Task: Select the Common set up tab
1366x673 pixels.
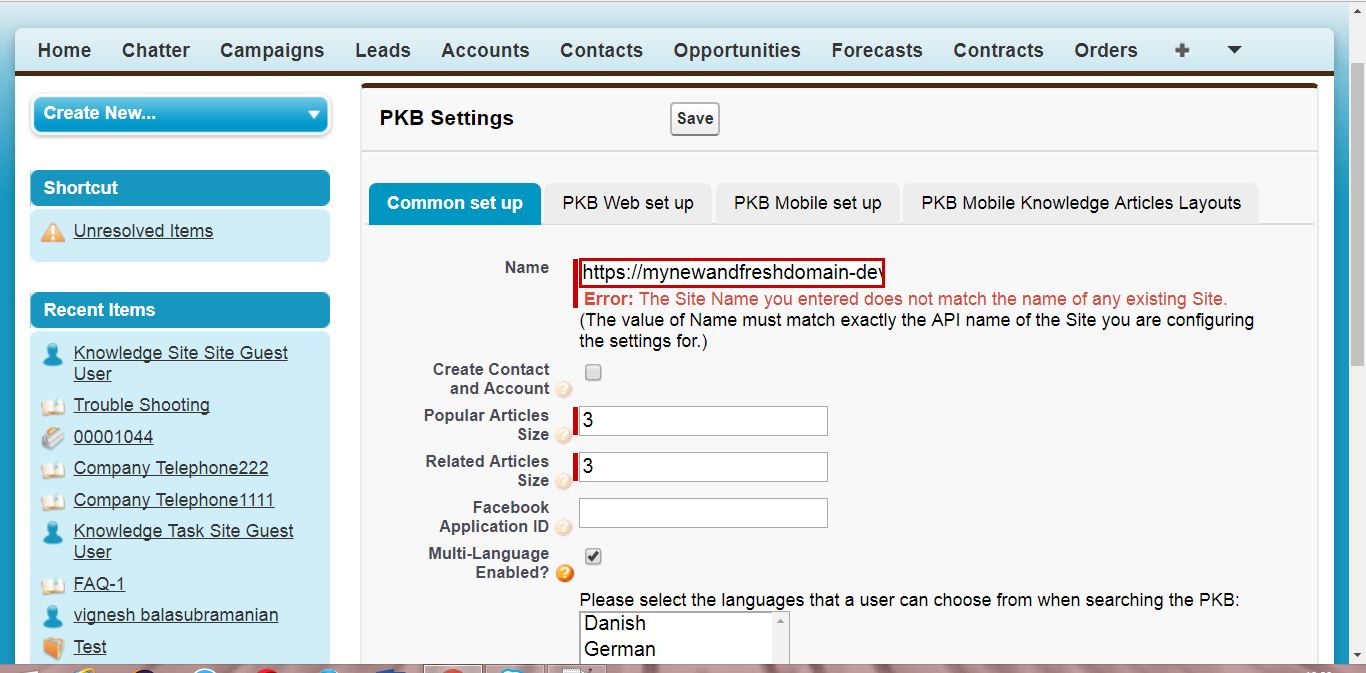Action: coord(455,203)
